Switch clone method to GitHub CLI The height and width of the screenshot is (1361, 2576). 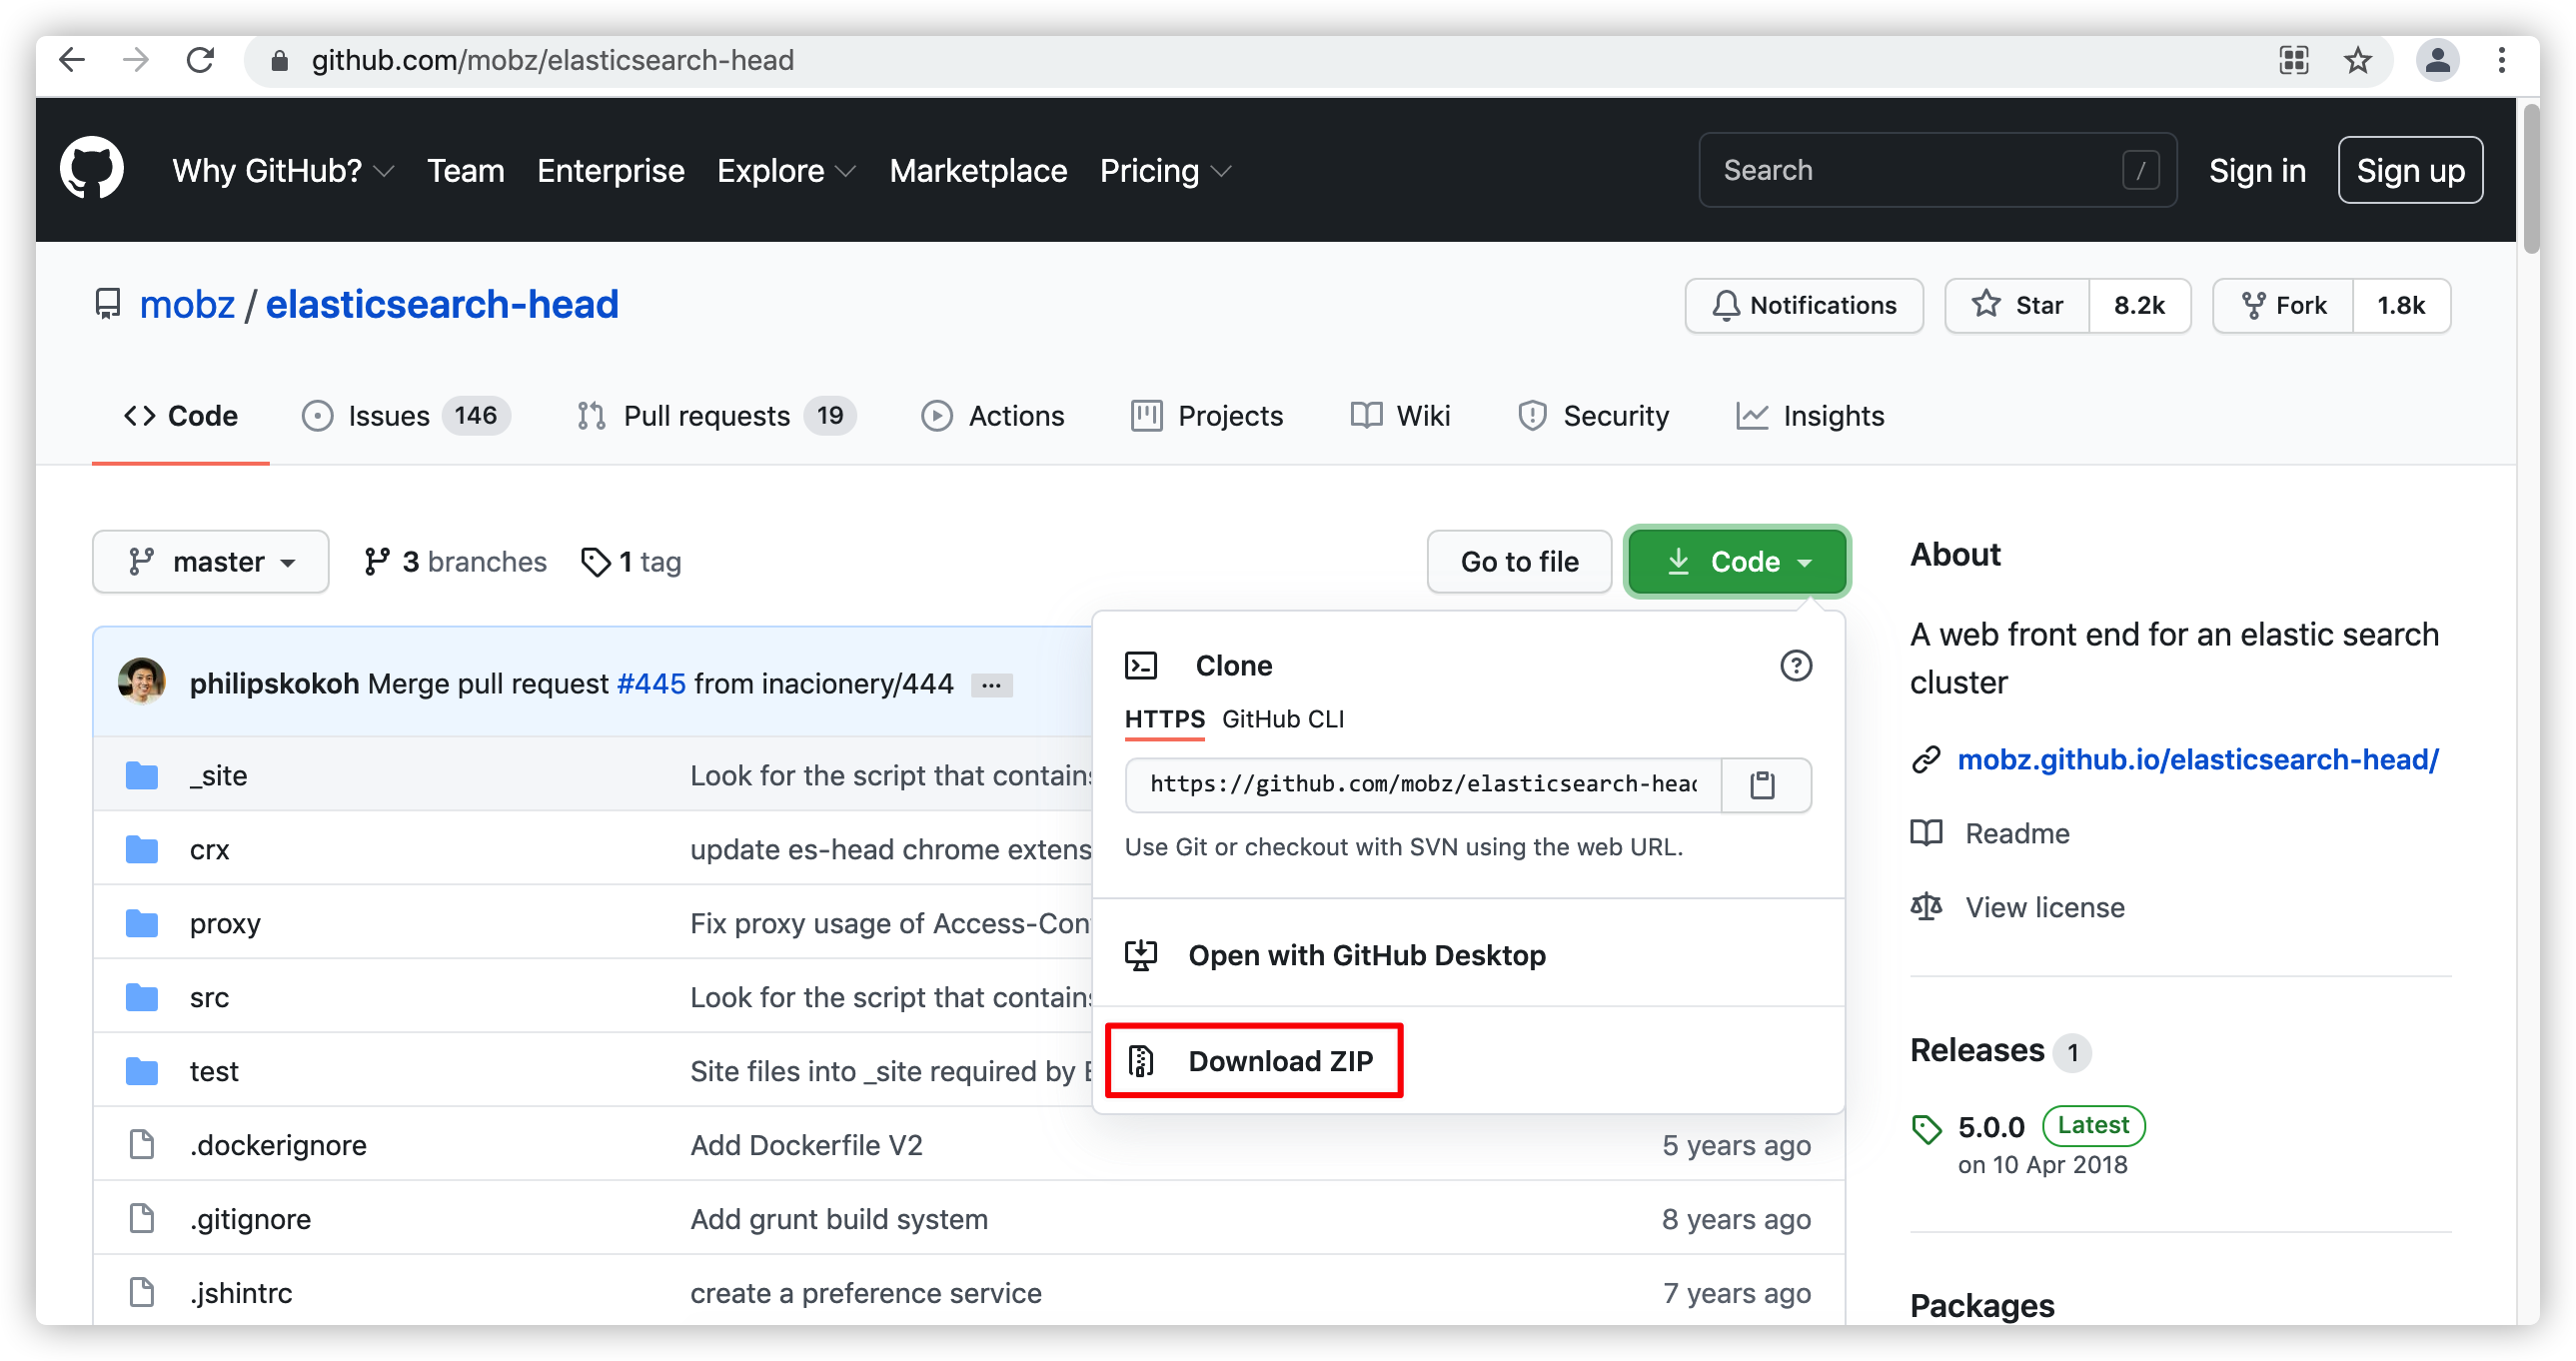pos(1282,719)
